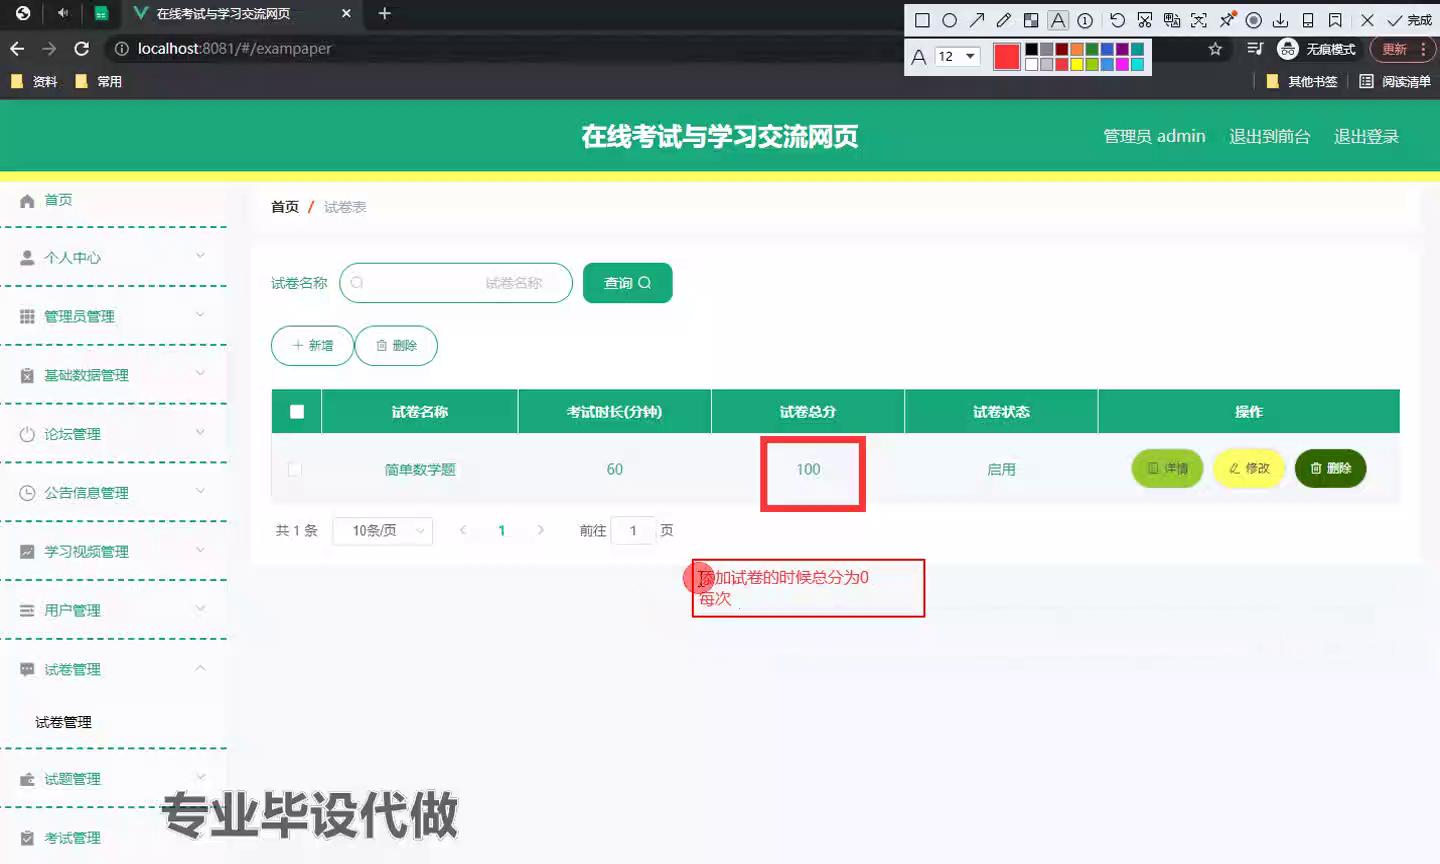Choose the pencil freehand tool
The width and height of the screenshot is (1440, 864).
[x=1004, y=20]
